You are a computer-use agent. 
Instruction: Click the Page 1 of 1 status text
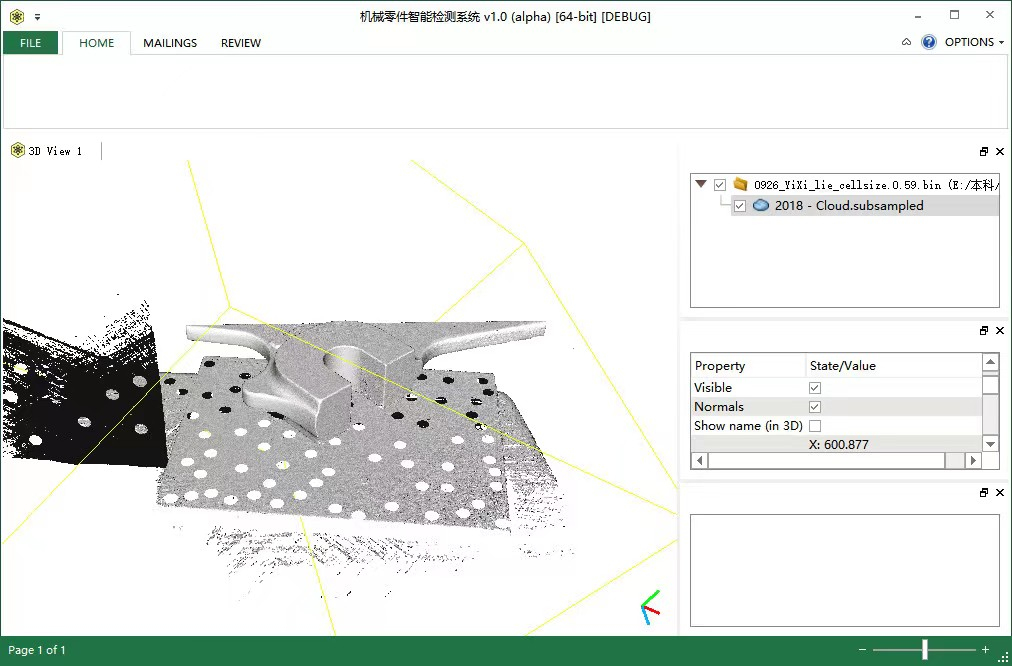37,650
